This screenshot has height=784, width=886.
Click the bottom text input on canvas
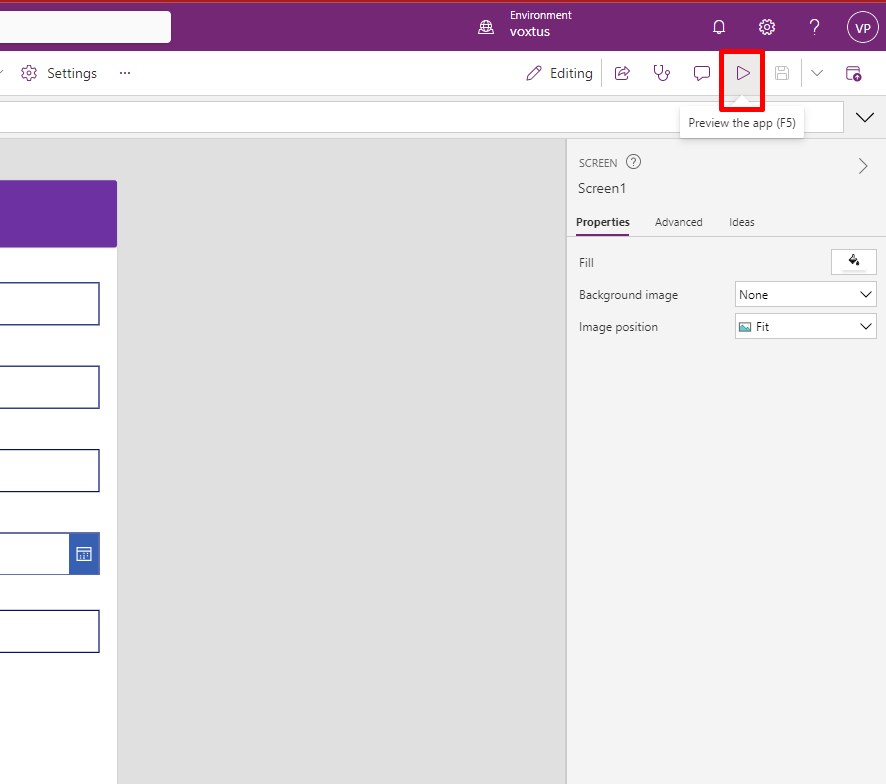point(50,631)
